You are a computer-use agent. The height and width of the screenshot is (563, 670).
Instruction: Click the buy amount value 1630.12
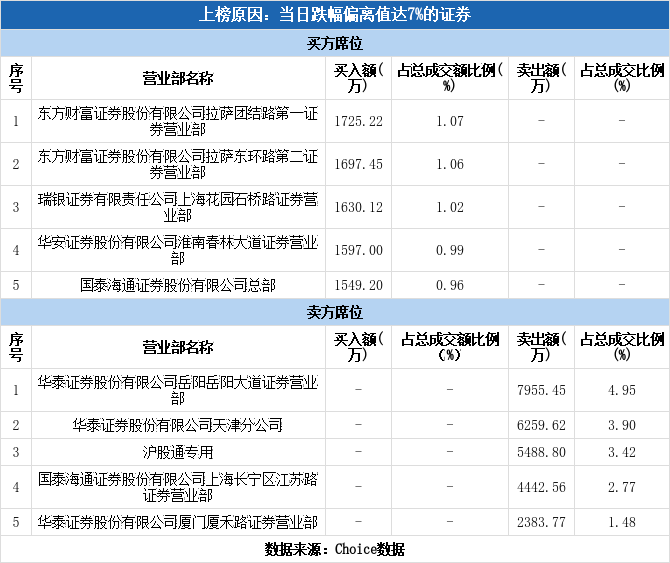tap(359, 207)
